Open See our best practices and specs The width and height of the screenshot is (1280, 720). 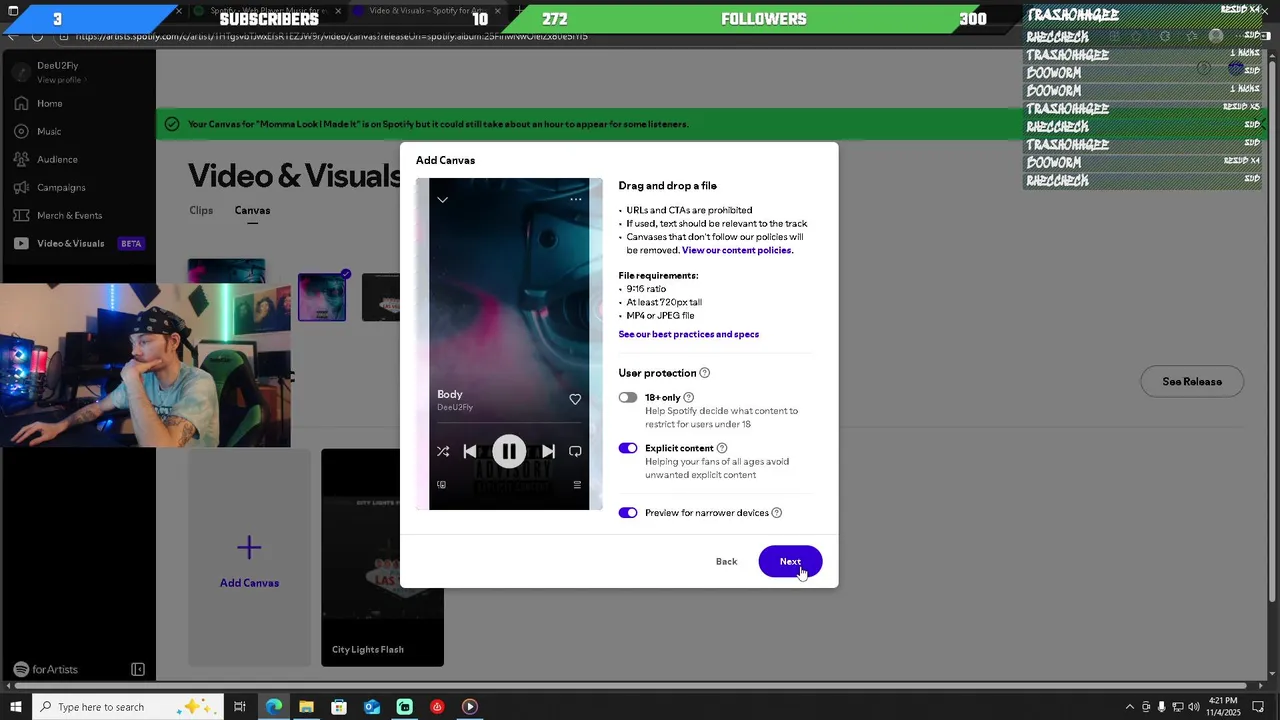[689, 334]
